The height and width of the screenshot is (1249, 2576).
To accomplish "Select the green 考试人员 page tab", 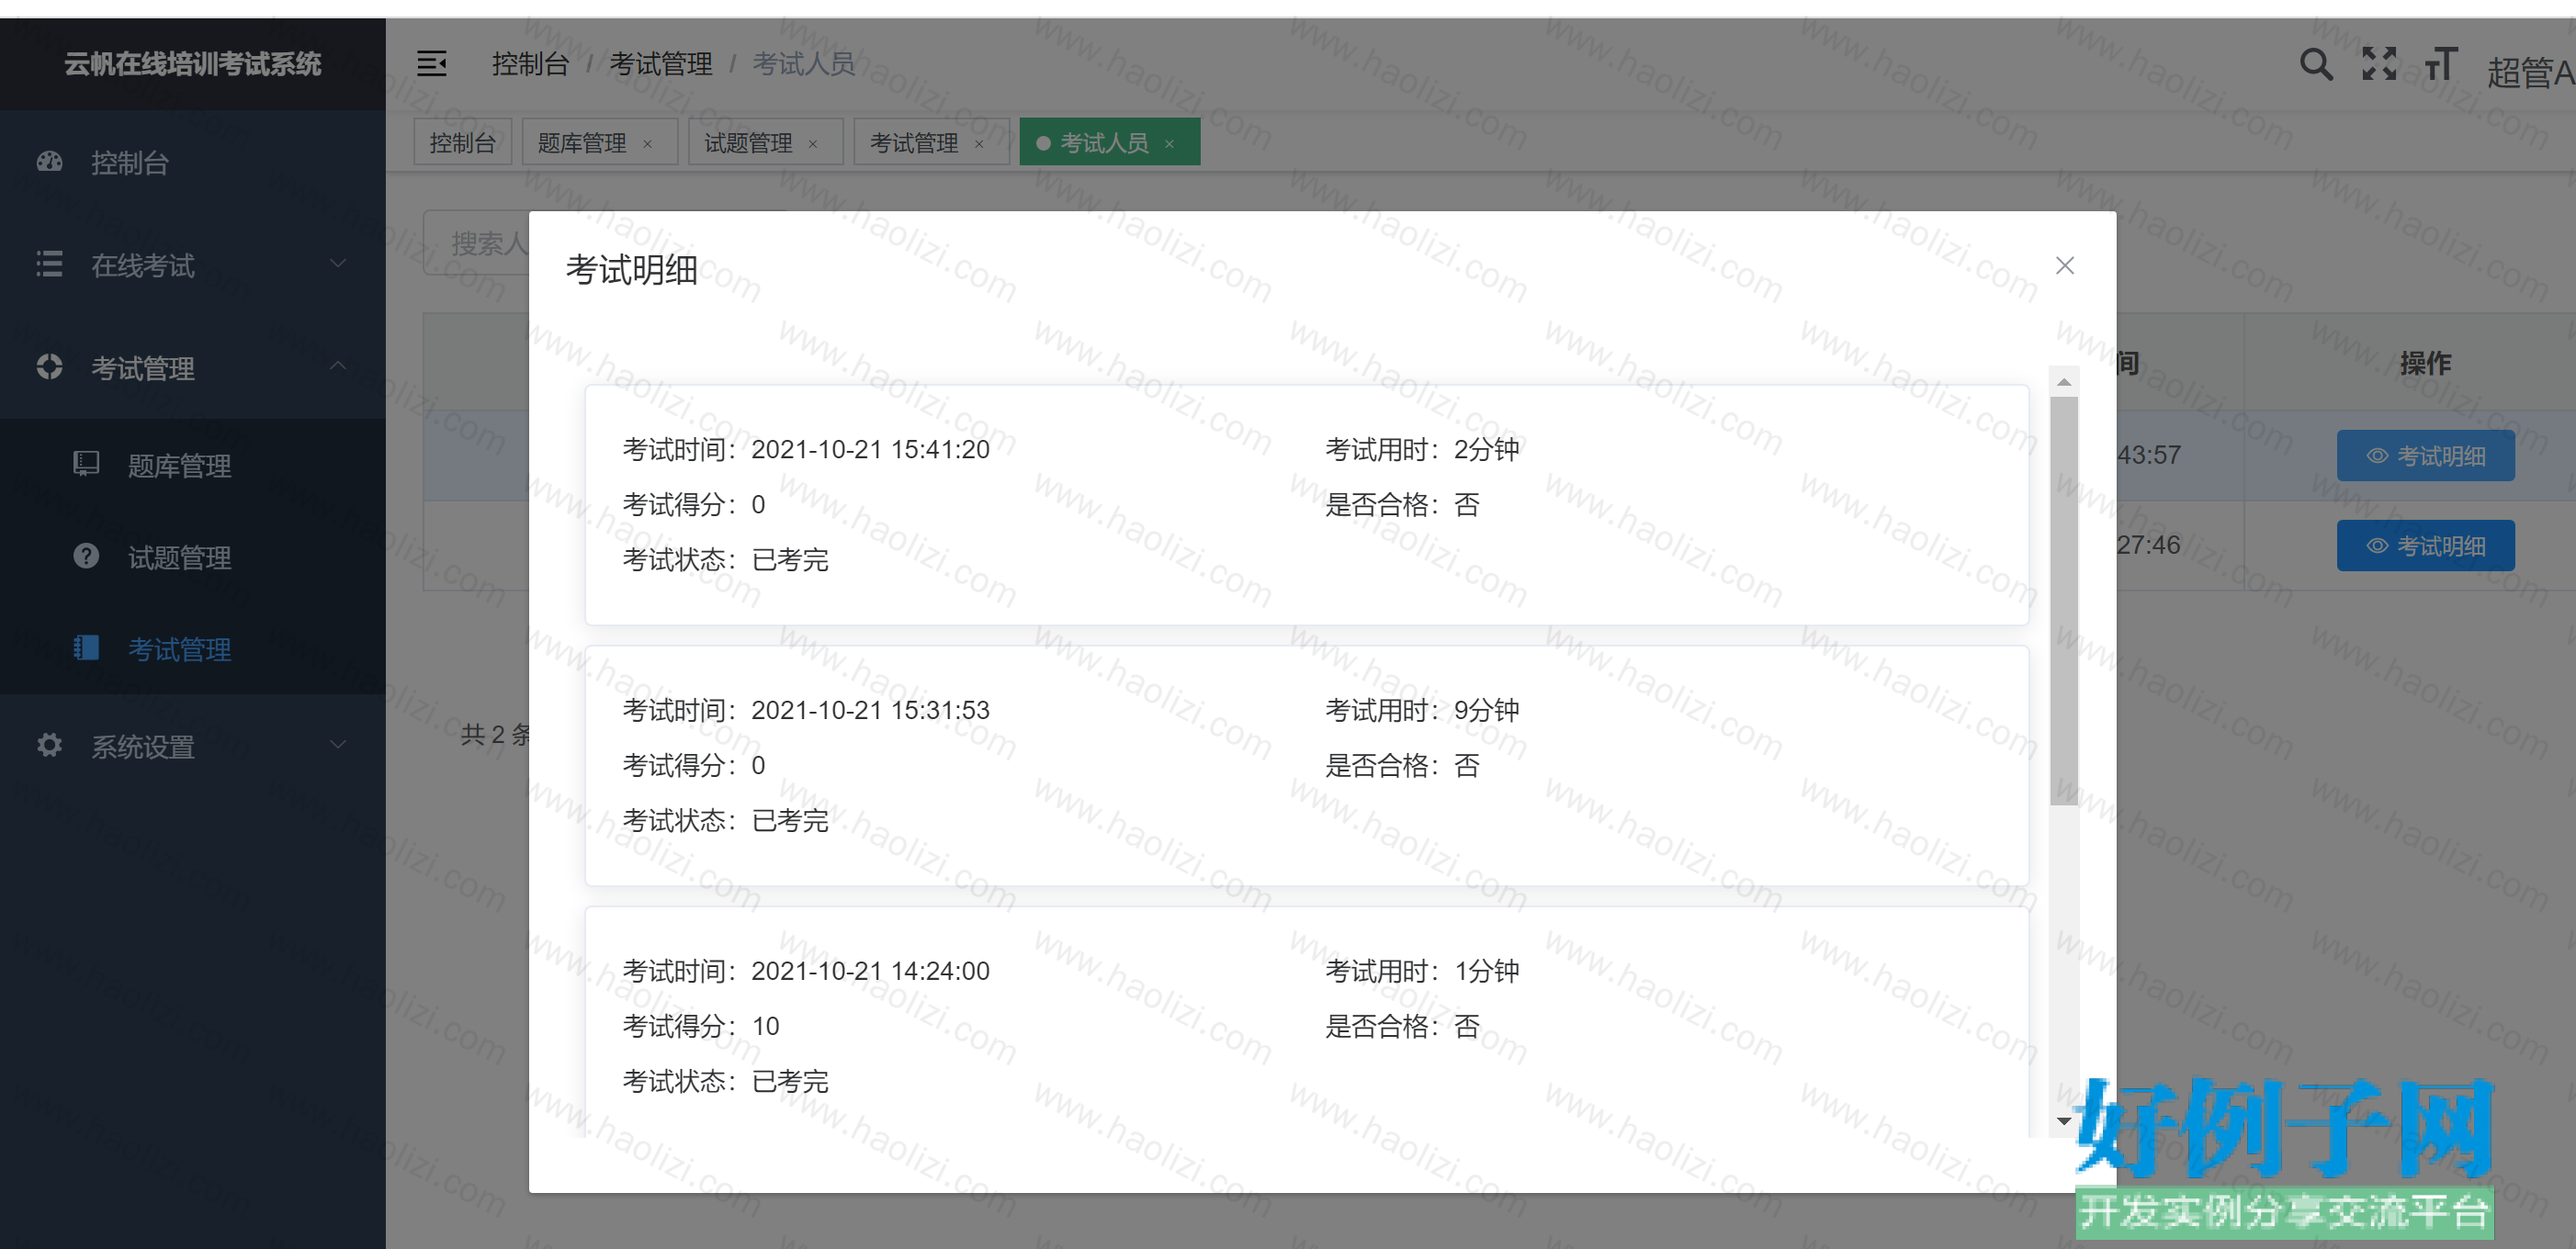I will (x=1109, y=143).
